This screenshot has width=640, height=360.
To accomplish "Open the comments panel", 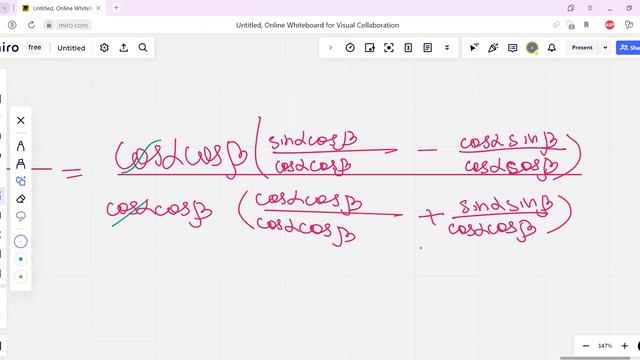I will point(513,48).
